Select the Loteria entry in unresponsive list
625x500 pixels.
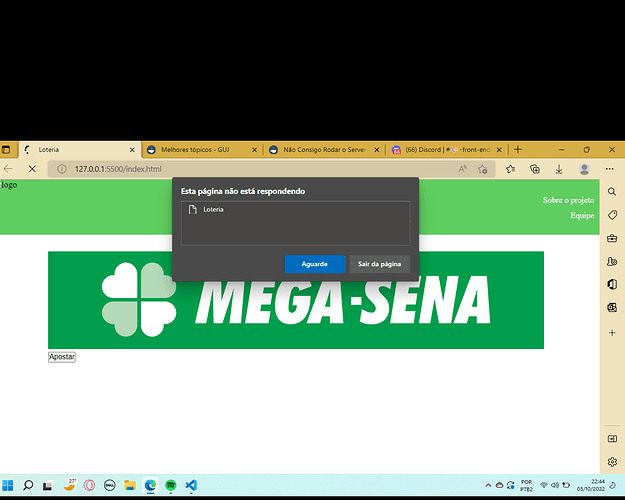(295, 210)
